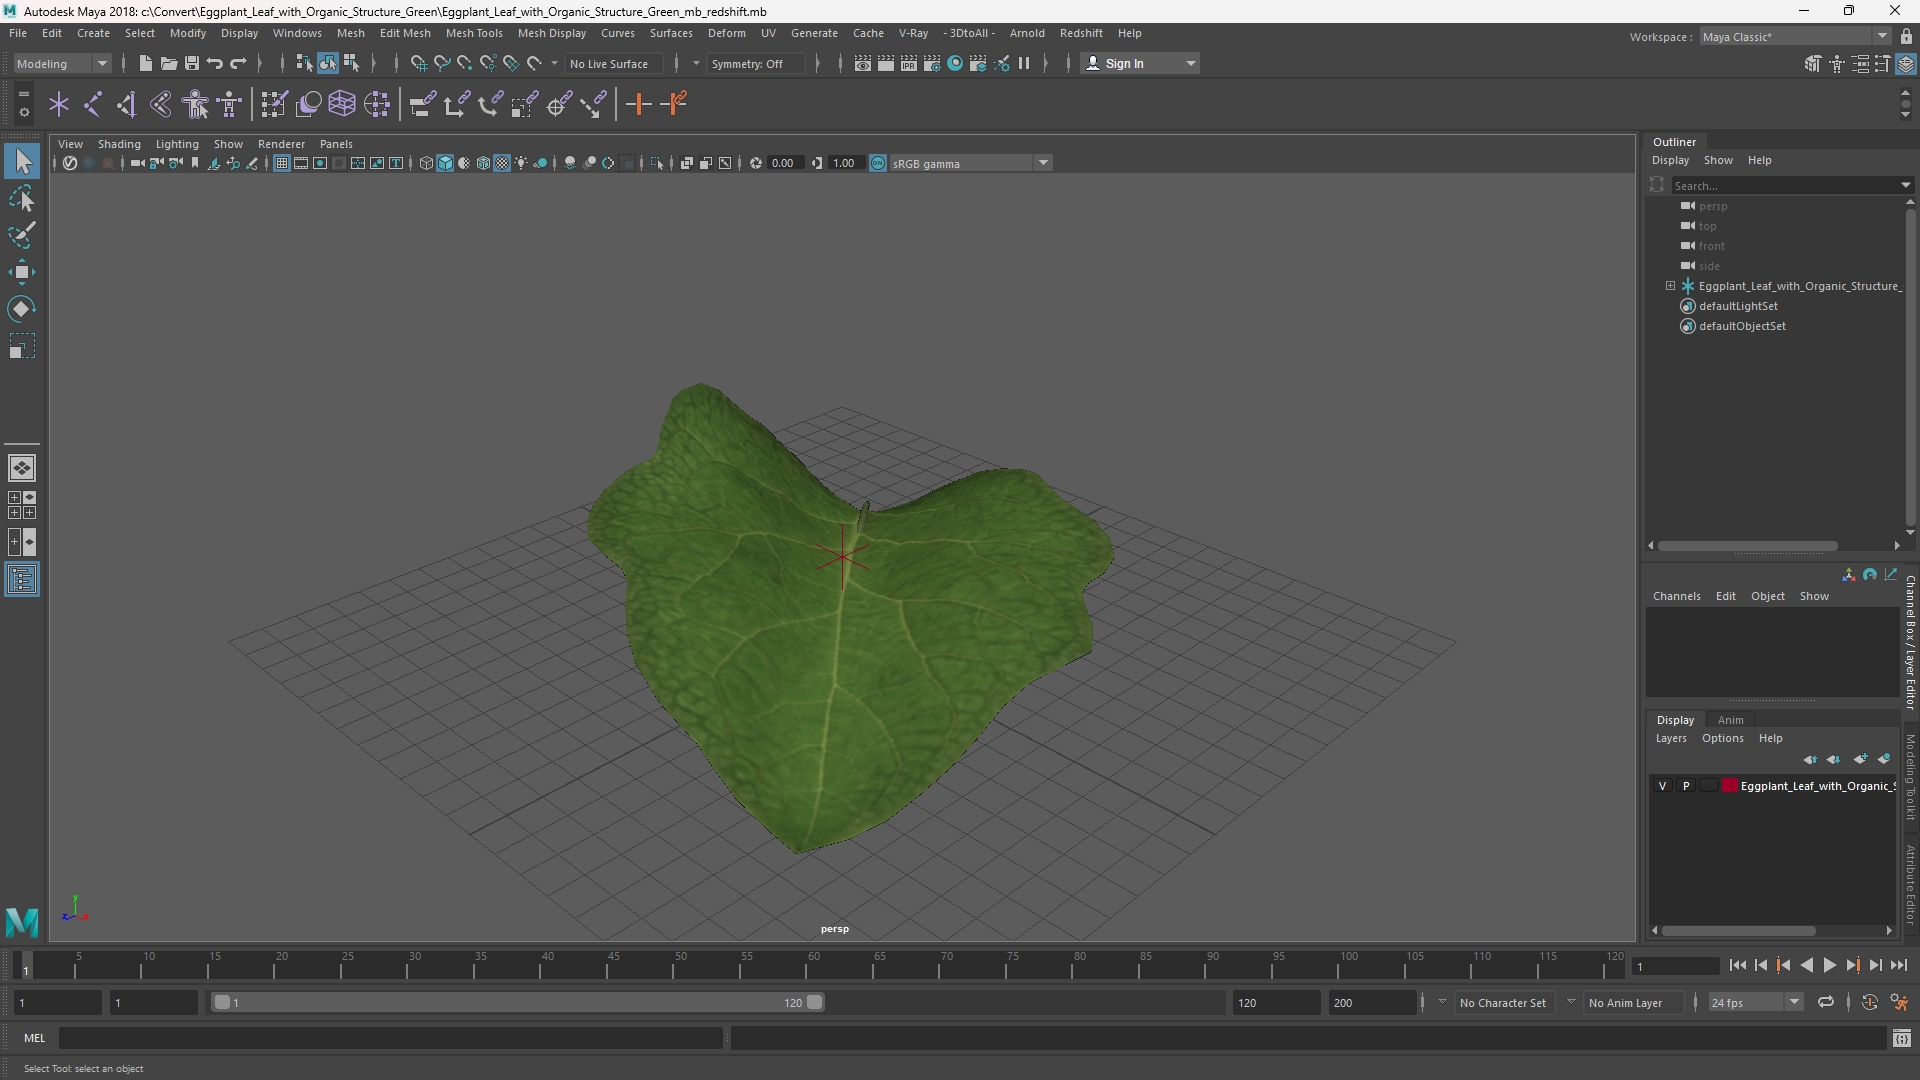1920x1080 pixels.
Task: Toggle the loop playback button
Action: click(1826, 1002)
